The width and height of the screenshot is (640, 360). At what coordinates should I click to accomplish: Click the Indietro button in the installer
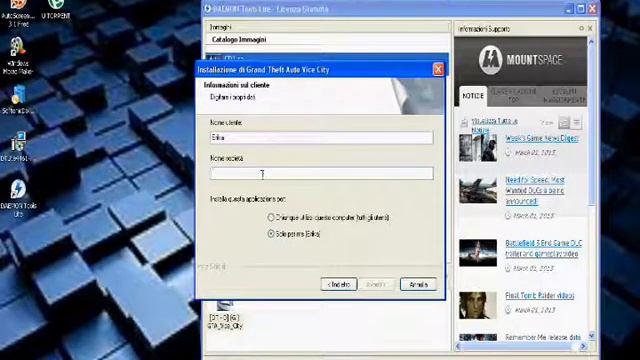click(339, 284)
